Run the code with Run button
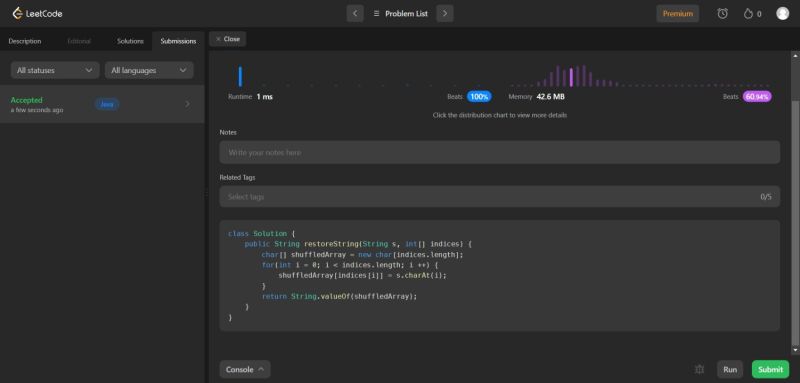 tap(730, 369)
